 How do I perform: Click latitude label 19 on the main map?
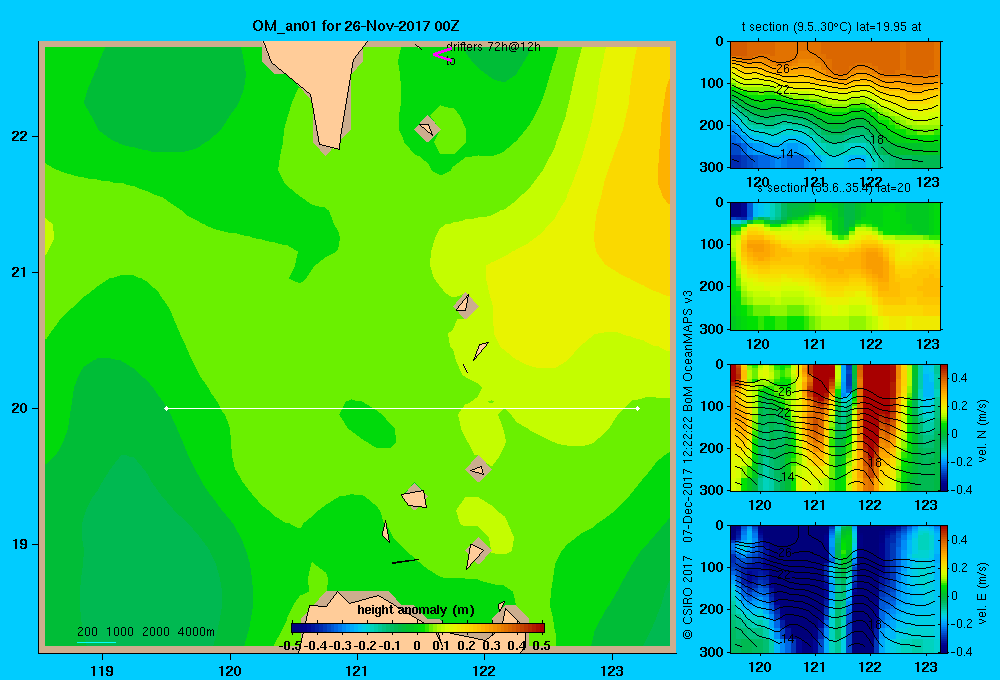pyautogui.click(x=20, y=544)
